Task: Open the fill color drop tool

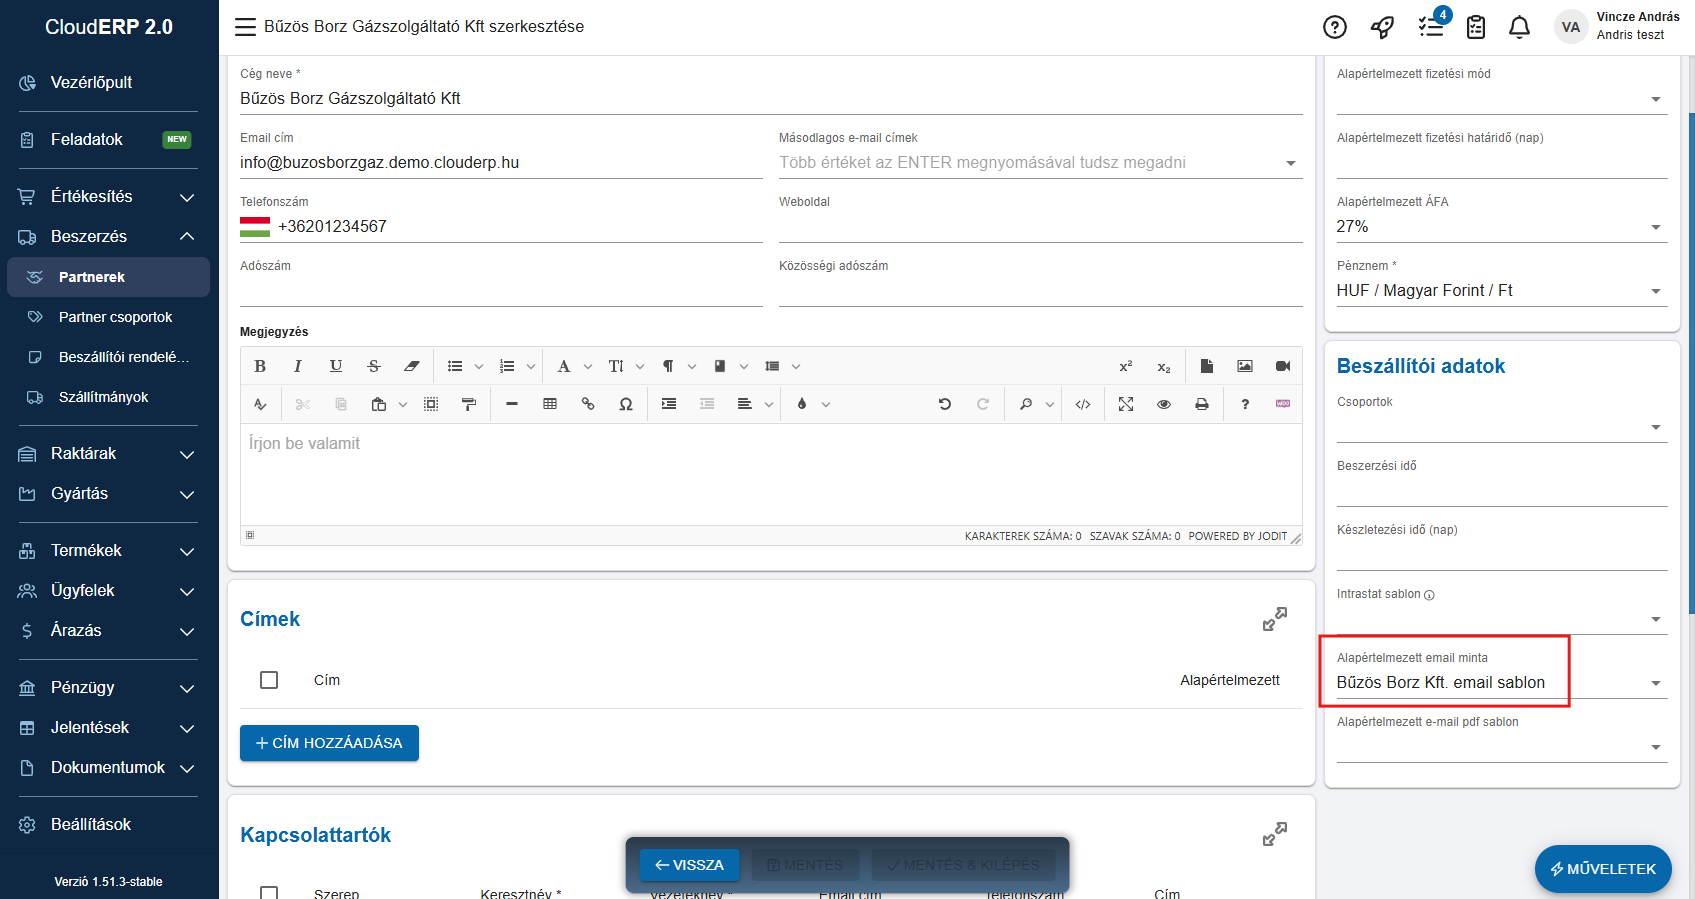Action: click(x=802, y=404)
